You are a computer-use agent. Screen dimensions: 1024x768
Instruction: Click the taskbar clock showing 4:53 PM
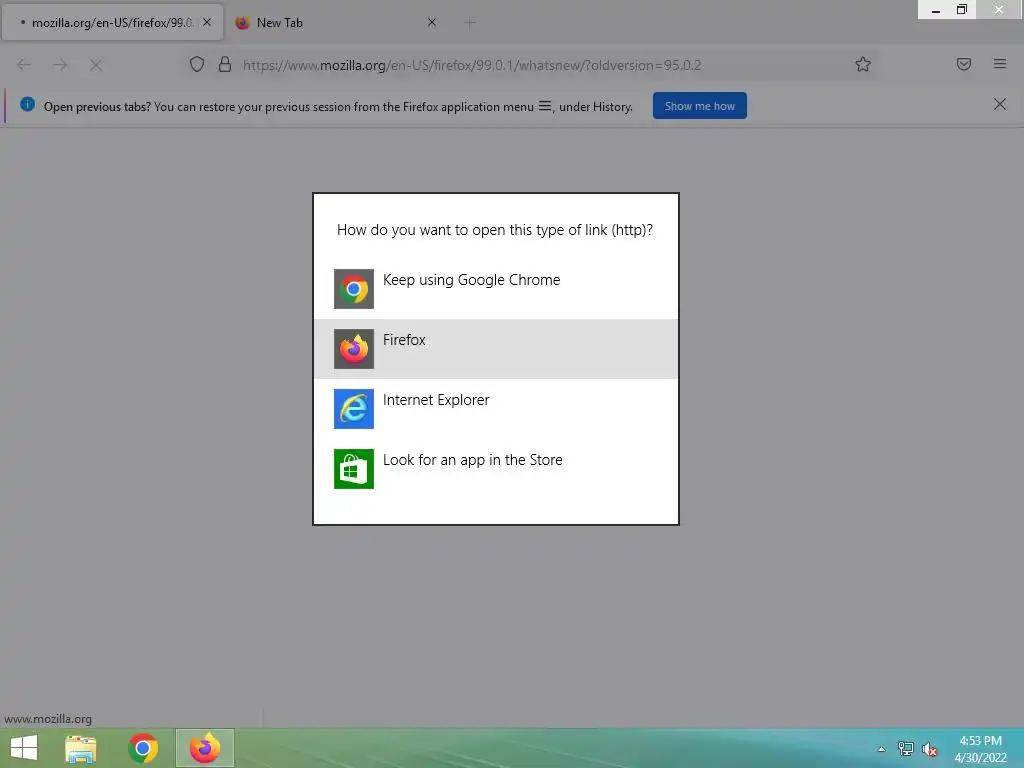pos(980,749)
